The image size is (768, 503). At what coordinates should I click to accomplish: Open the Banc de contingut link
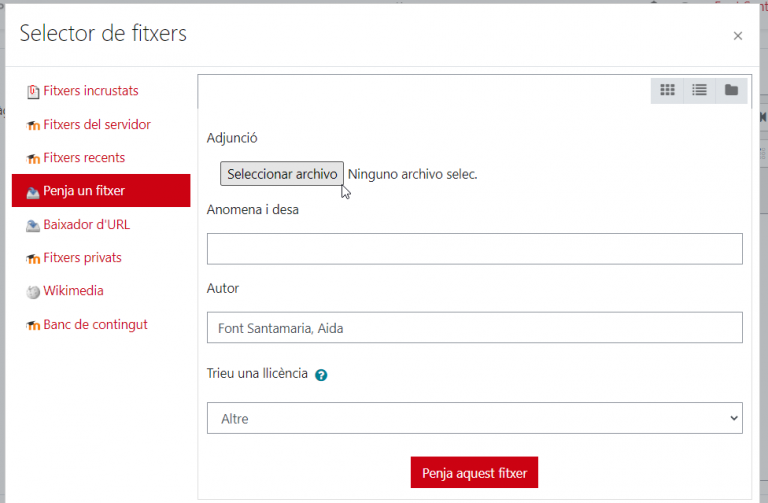(x=95, y=325)
